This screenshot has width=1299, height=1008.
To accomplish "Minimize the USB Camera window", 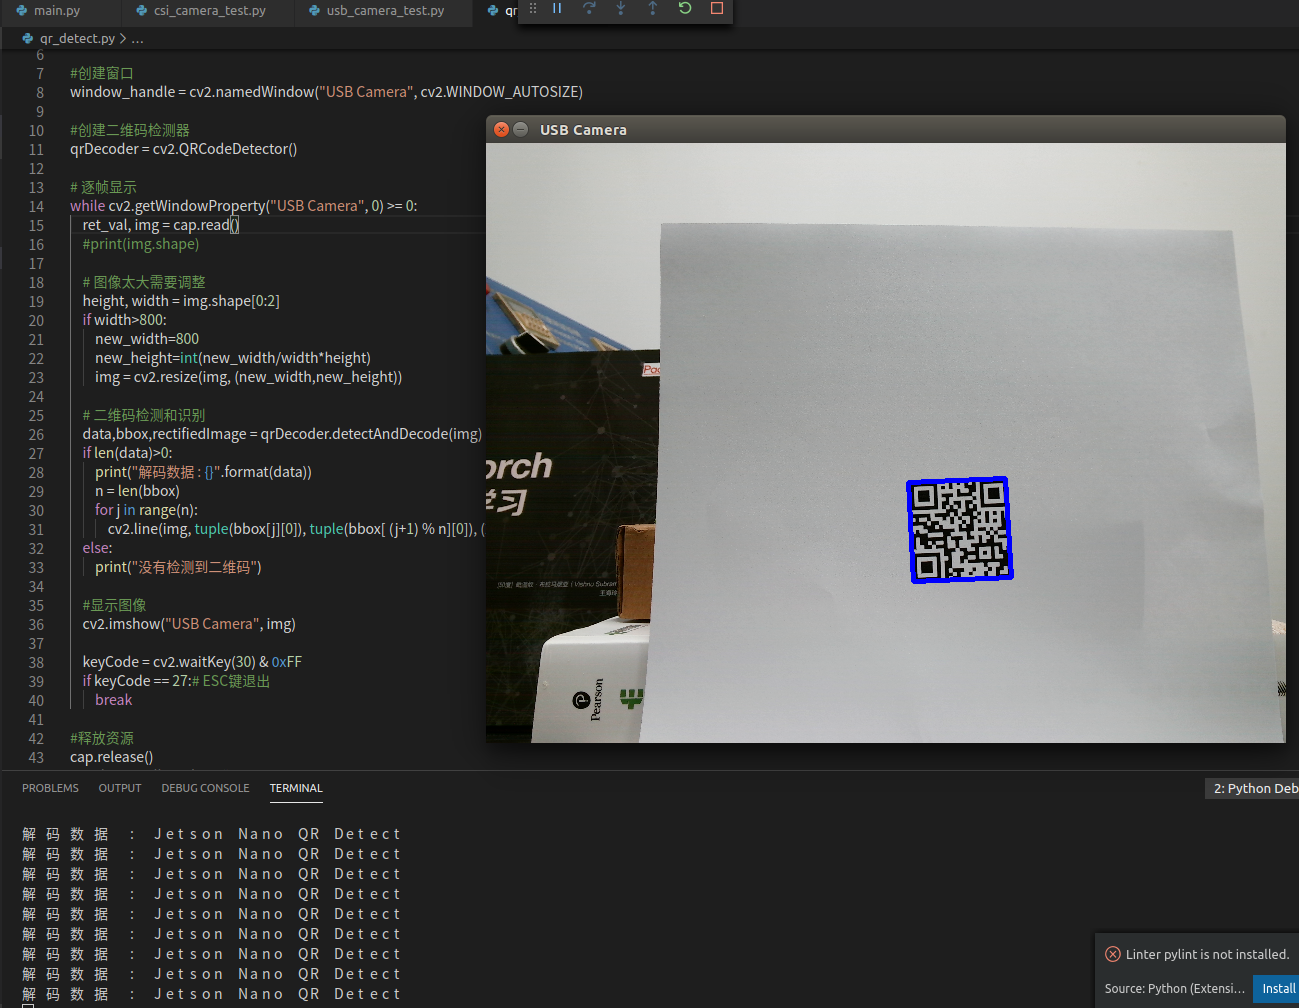I will (520, 130).
